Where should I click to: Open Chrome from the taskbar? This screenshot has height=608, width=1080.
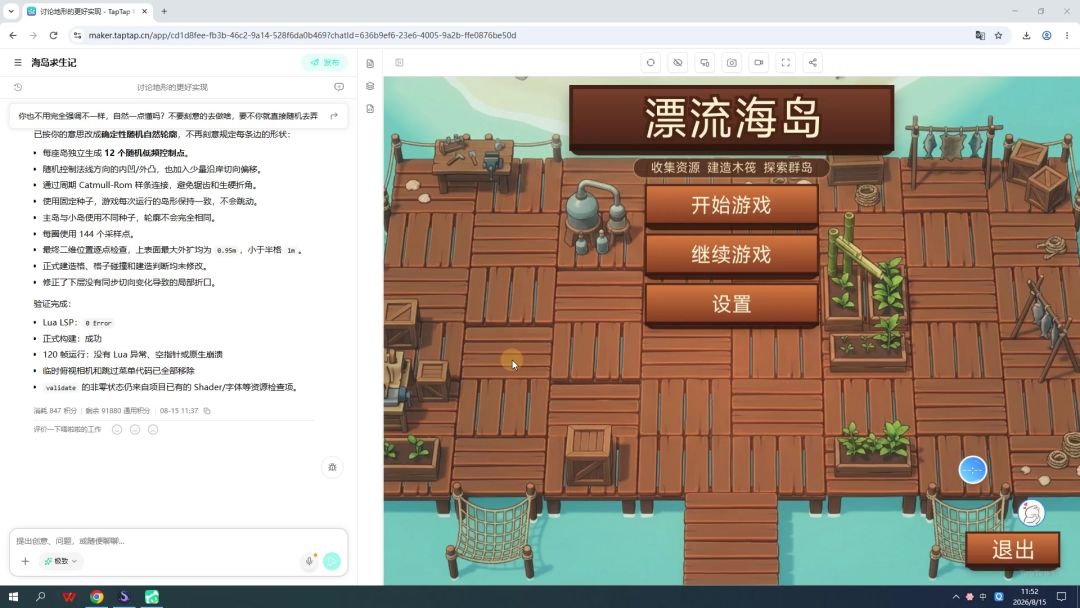pos(96,597)
